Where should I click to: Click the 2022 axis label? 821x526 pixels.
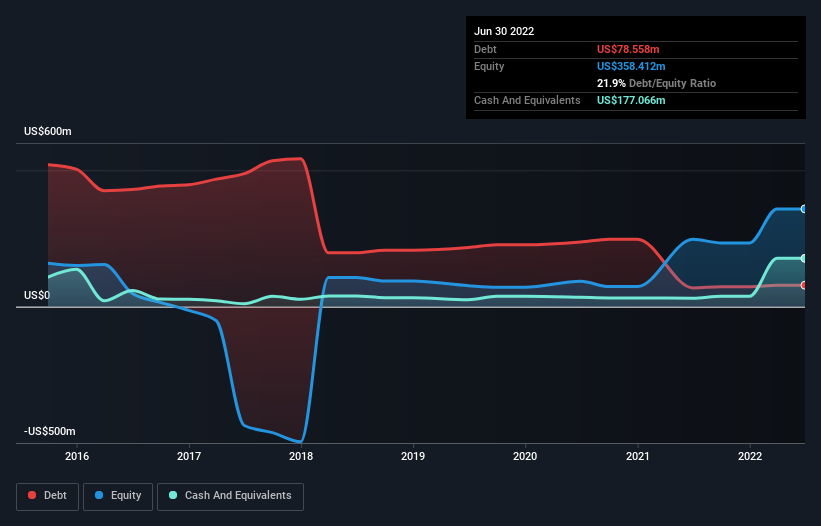tap(750, 456)
